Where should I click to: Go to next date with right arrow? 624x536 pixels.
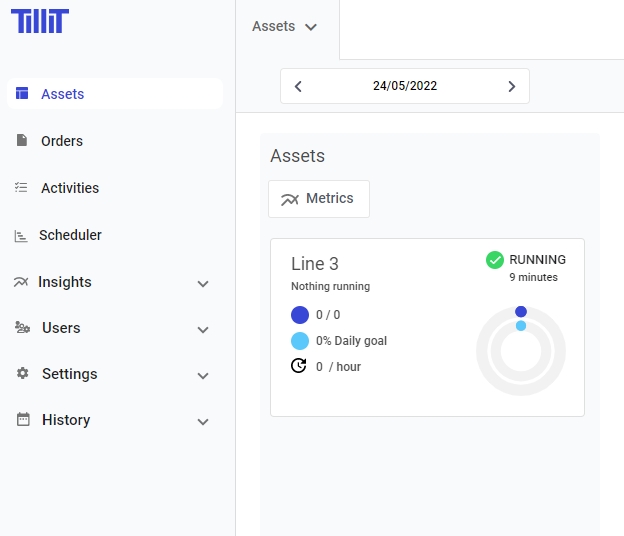(x=512, y=86)
